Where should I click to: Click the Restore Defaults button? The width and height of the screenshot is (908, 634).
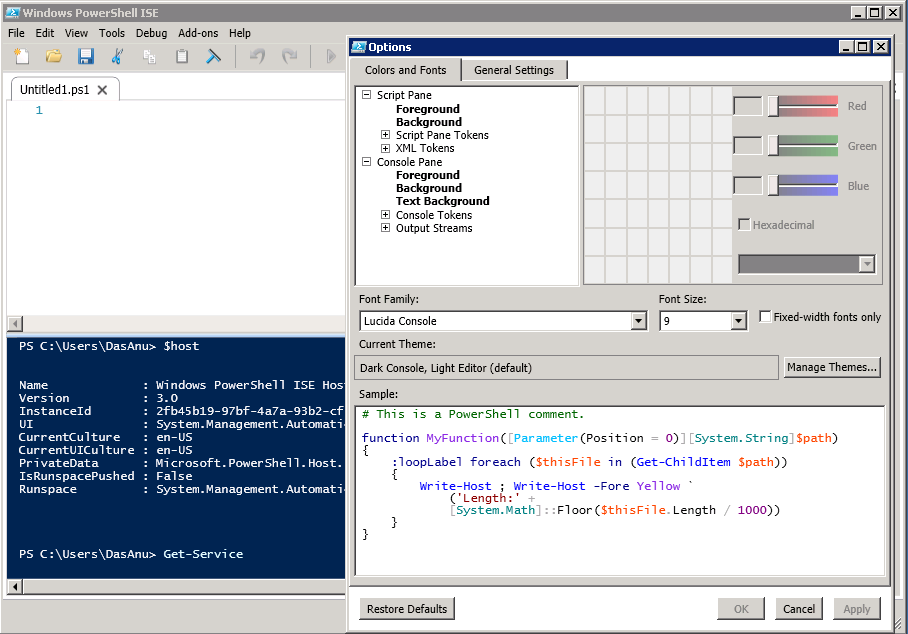click(406, 609)
